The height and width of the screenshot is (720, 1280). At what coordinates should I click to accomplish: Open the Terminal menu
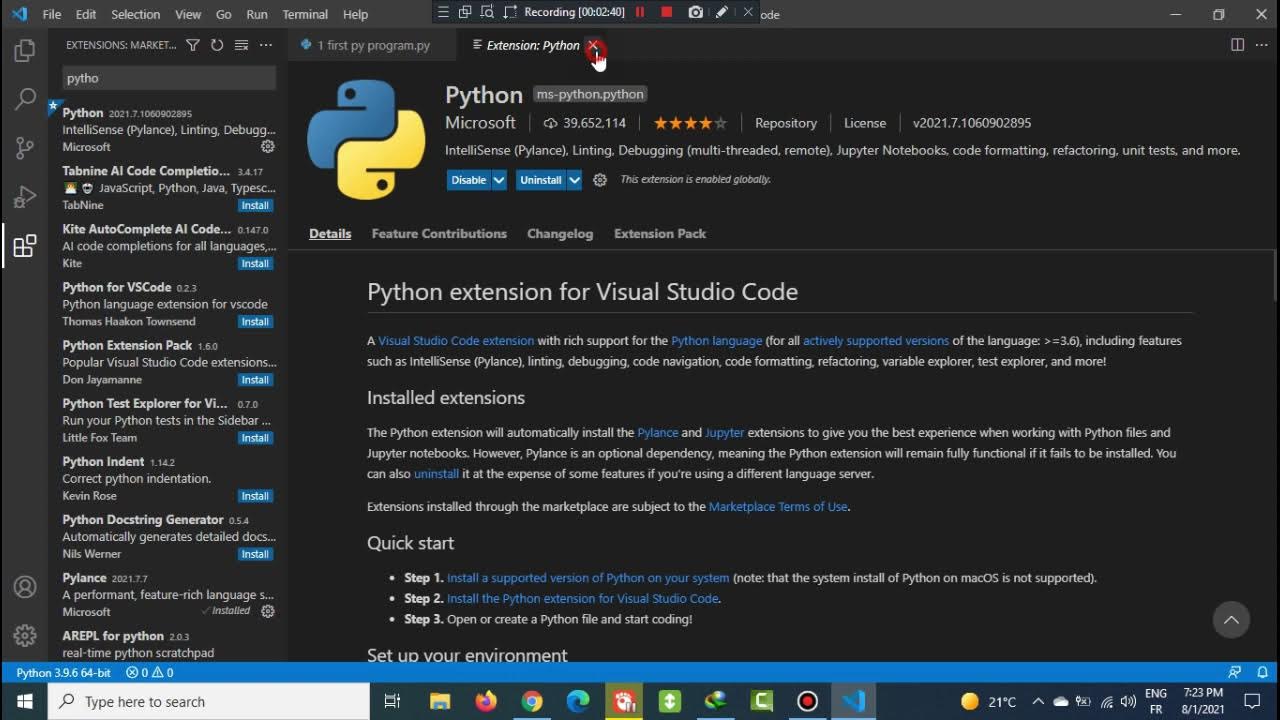[305, 14]
